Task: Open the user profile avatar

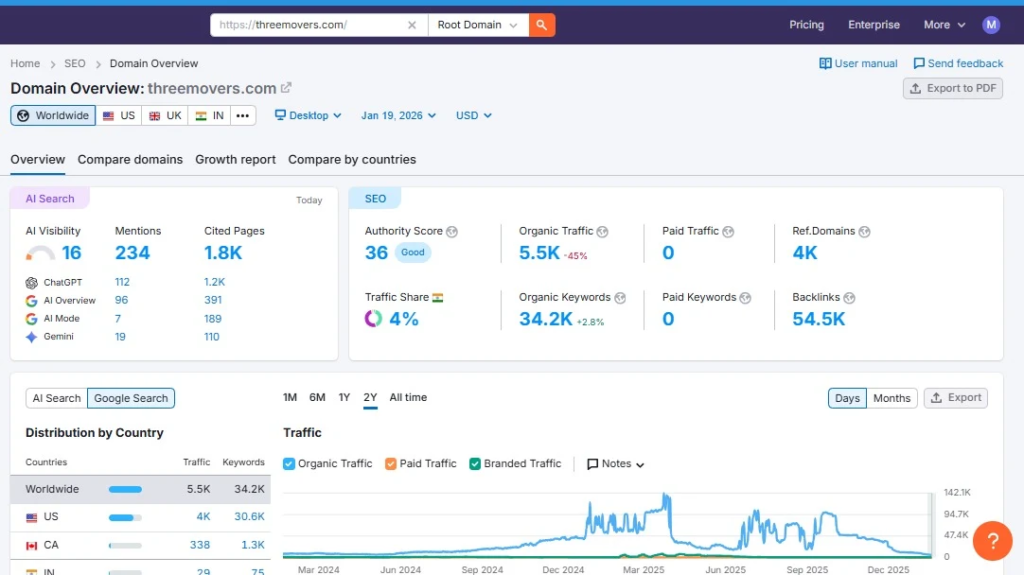Action: coord(990,25)
